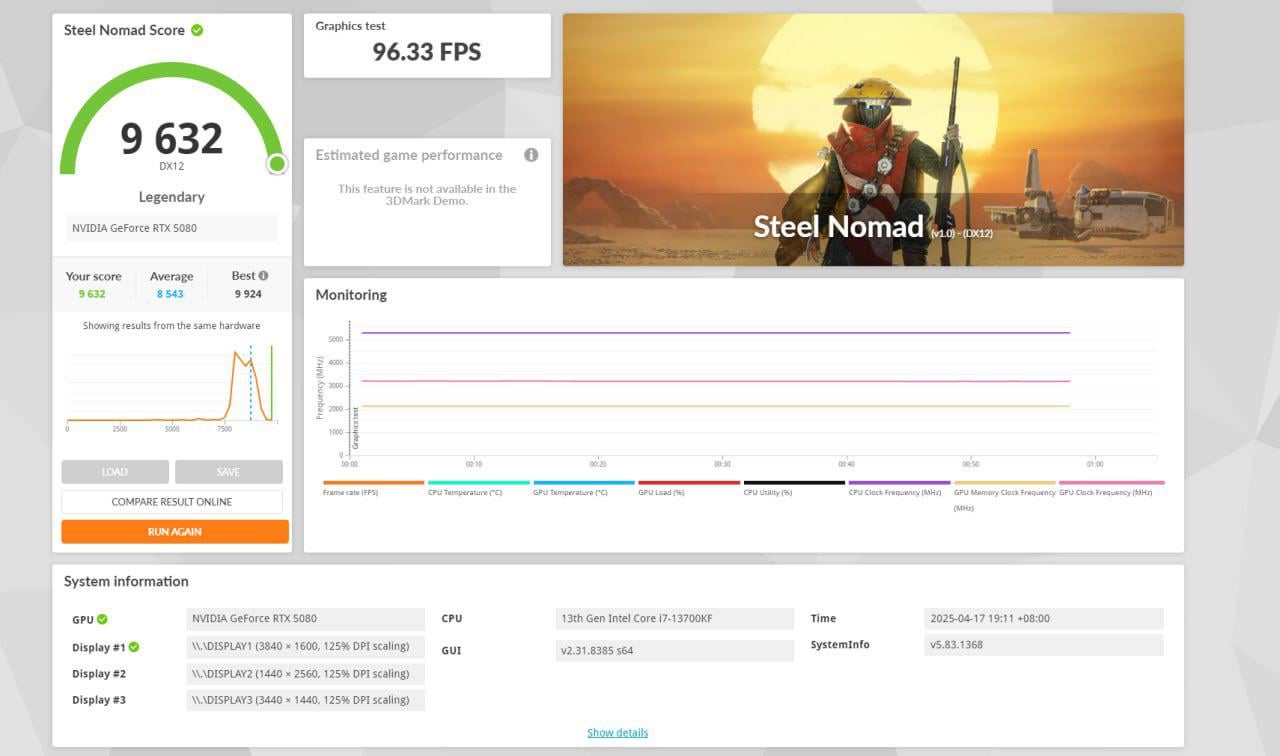Open COMPARE RESULT ONLINE
The image size is (1280, 756).
172,502
